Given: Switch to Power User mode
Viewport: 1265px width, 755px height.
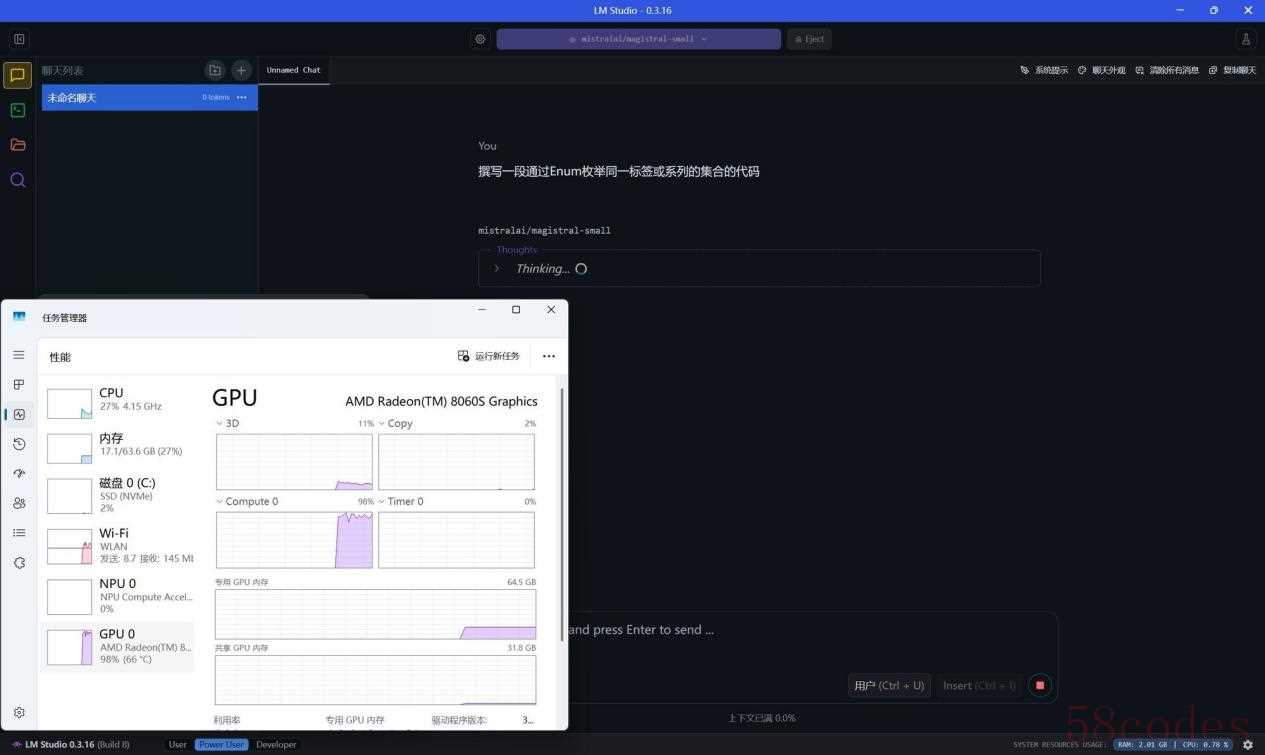Looking at the screenshot, I should click(x=222, y=745).
